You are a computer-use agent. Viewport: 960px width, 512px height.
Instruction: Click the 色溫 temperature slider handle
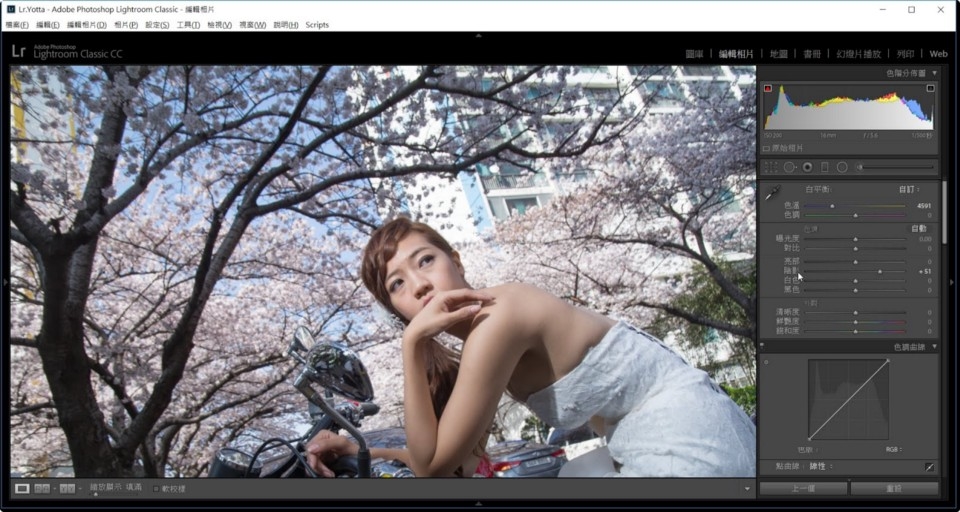pos(831,206)
